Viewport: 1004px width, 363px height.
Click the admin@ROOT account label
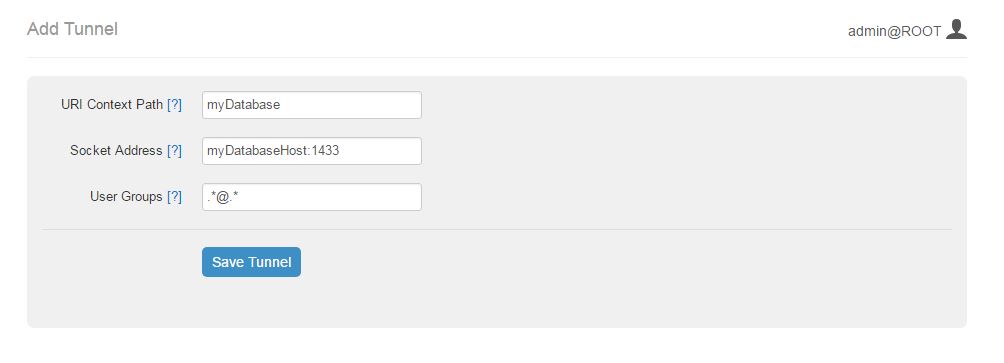[895, 31]
